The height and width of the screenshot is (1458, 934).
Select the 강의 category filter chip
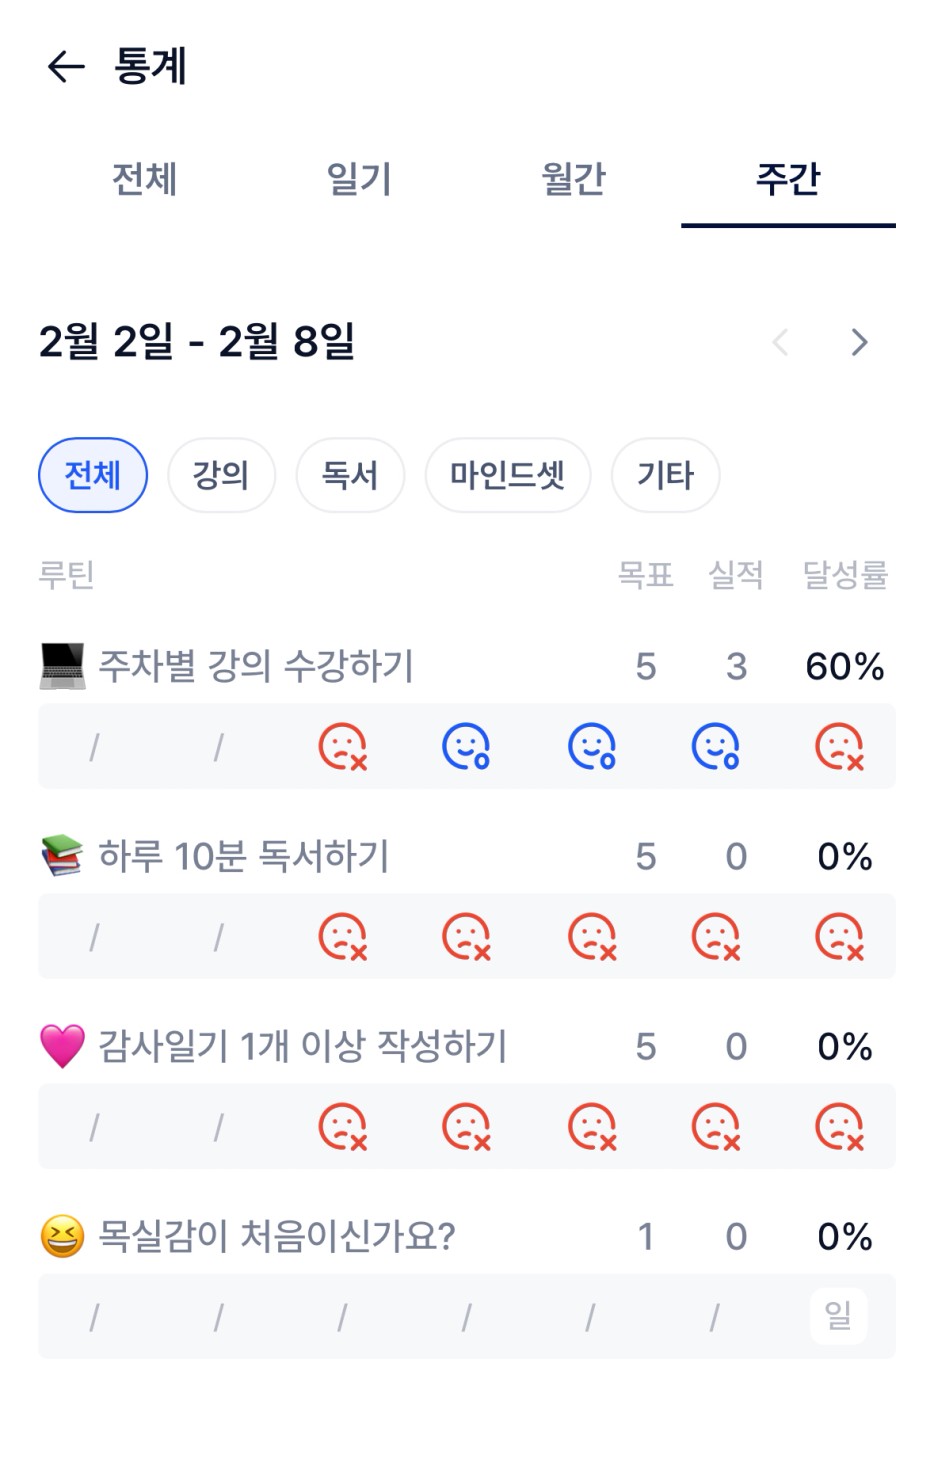(x=221, y=475)
